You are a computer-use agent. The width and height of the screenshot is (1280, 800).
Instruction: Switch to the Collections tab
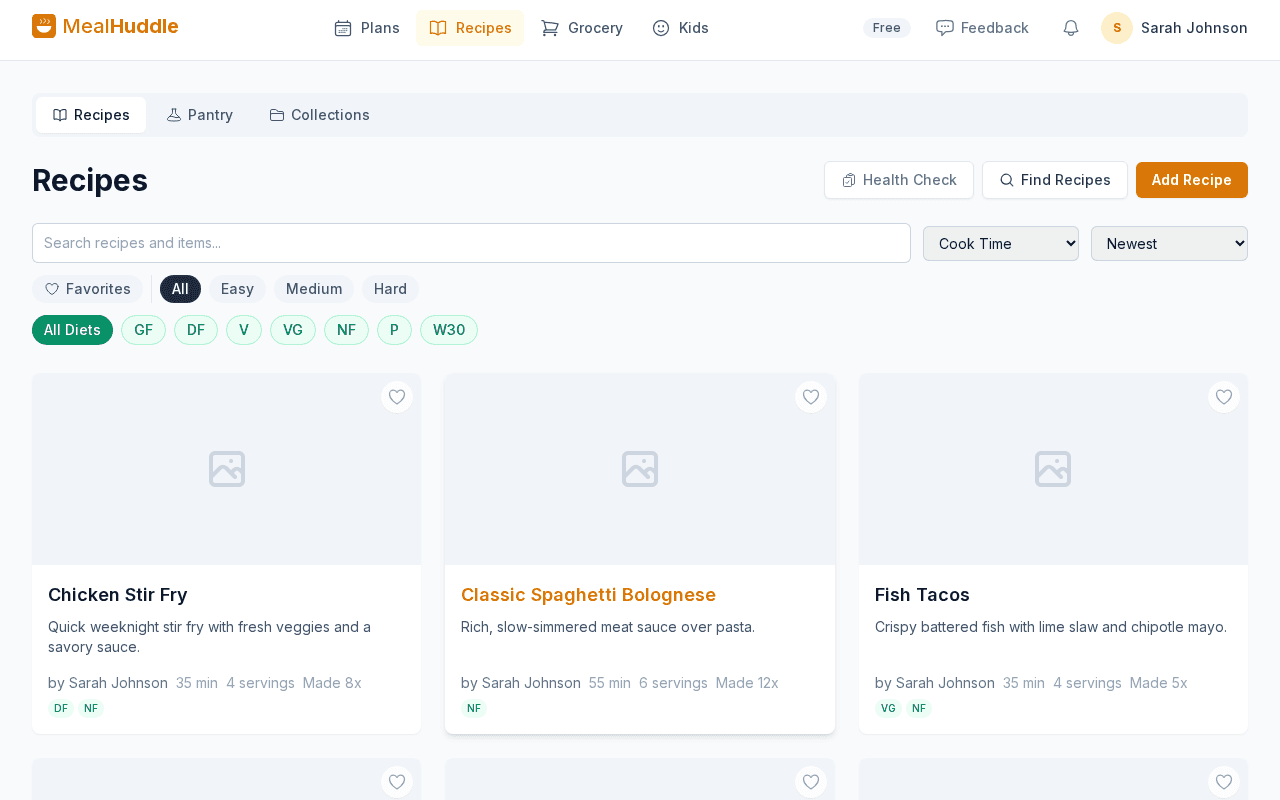[320, 115]
